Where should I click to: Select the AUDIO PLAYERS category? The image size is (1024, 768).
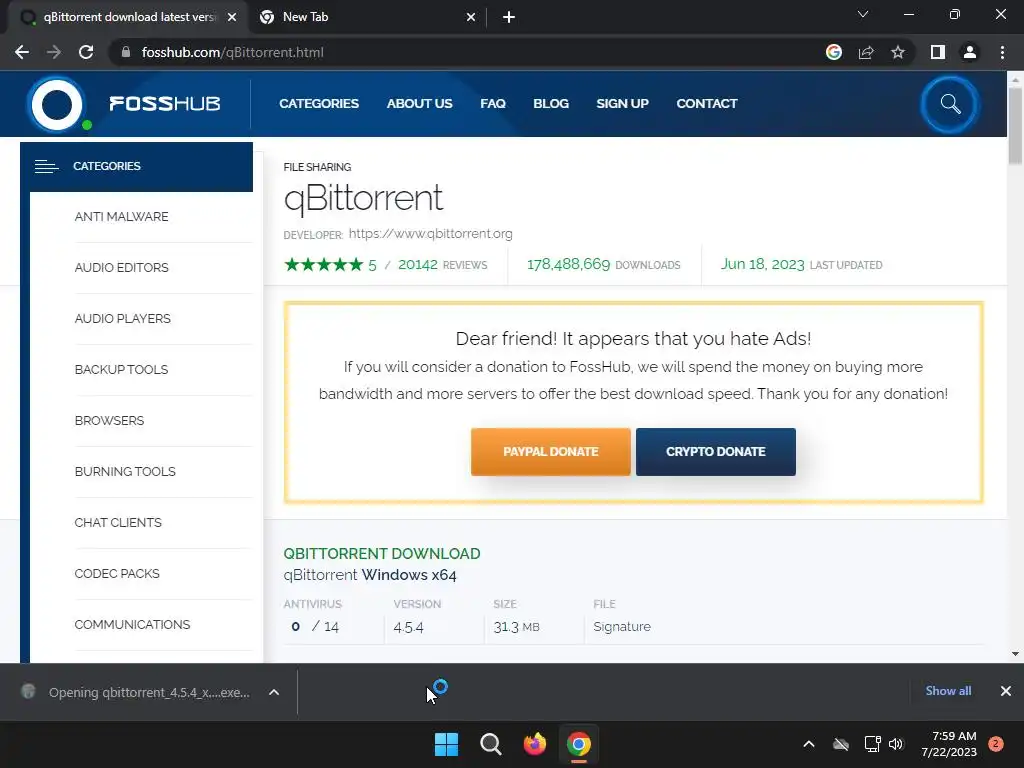123,319
